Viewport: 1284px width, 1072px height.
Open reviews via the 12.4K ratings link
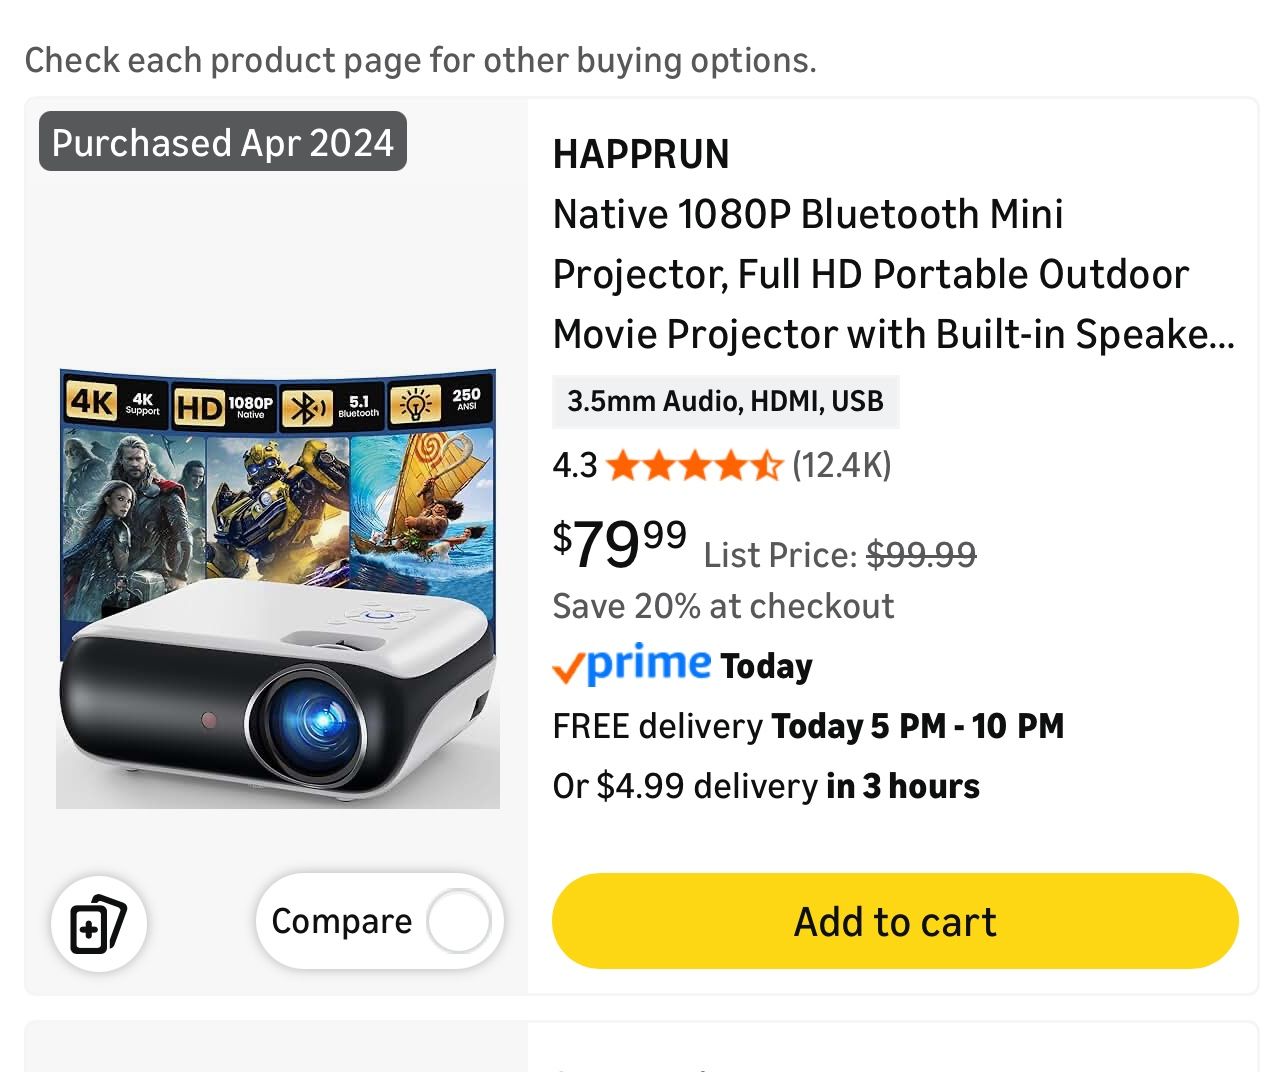[x=839, y=464]
